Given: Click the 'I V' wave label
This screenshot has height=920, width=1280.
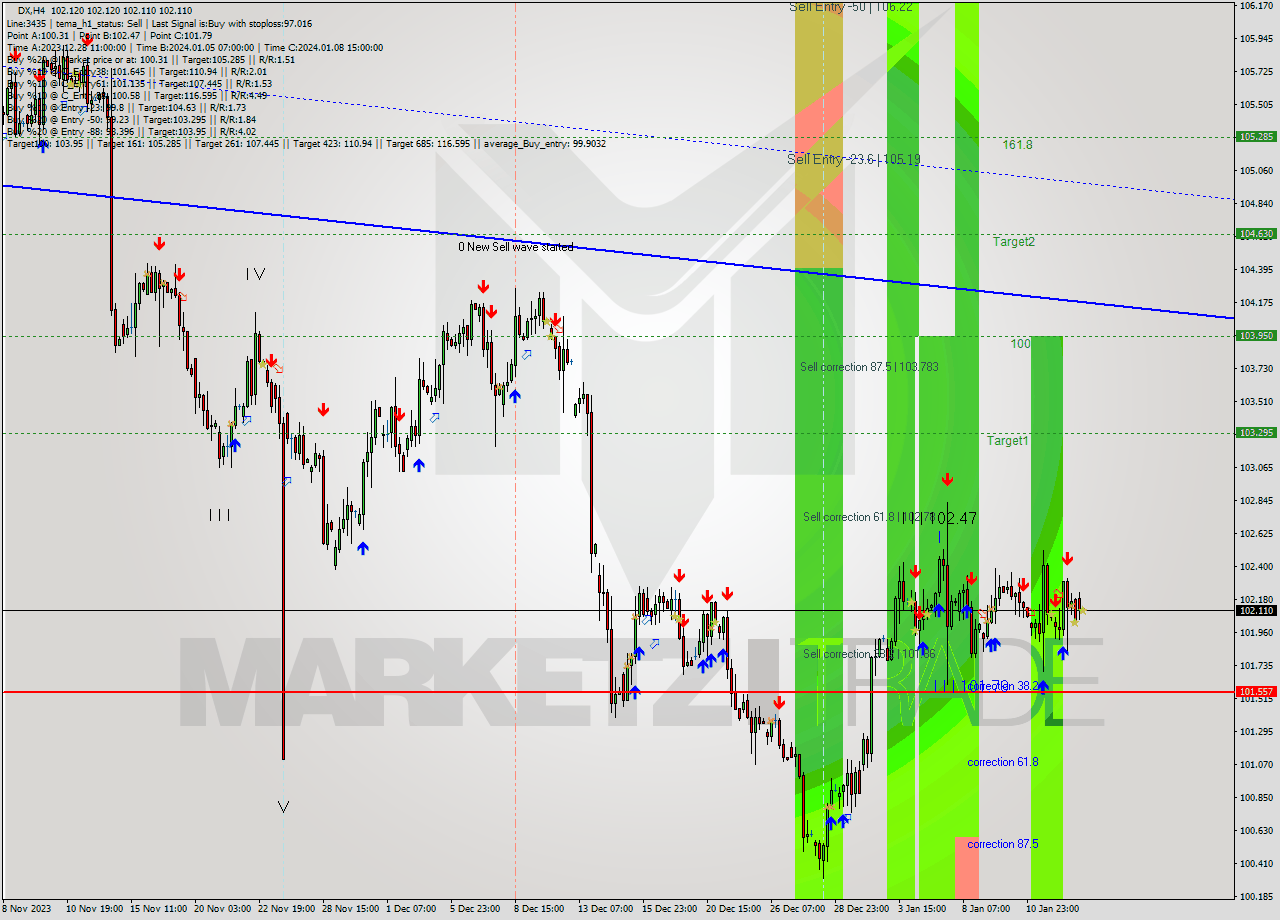Looking at the screenshot, I should click(256, 274).
